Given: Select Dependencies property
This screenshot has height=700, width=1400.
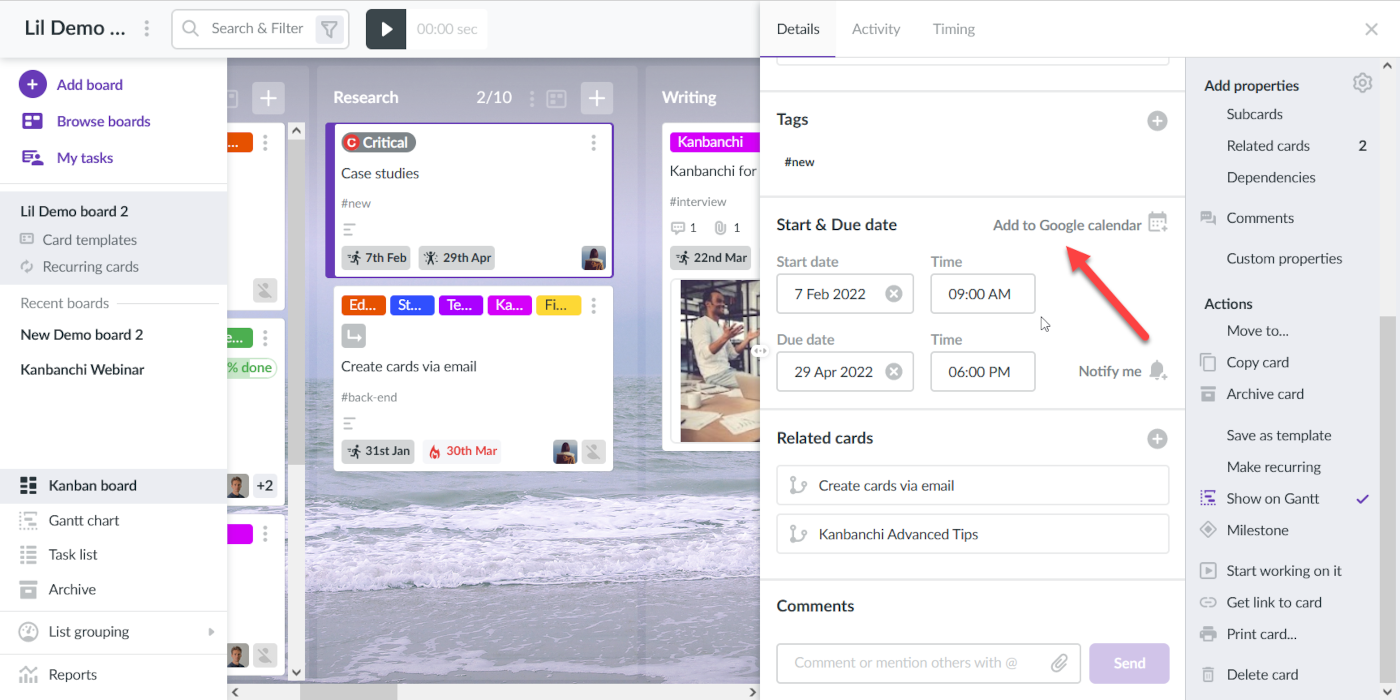Looking at the screenshot, I should [x=1271, y=178].
